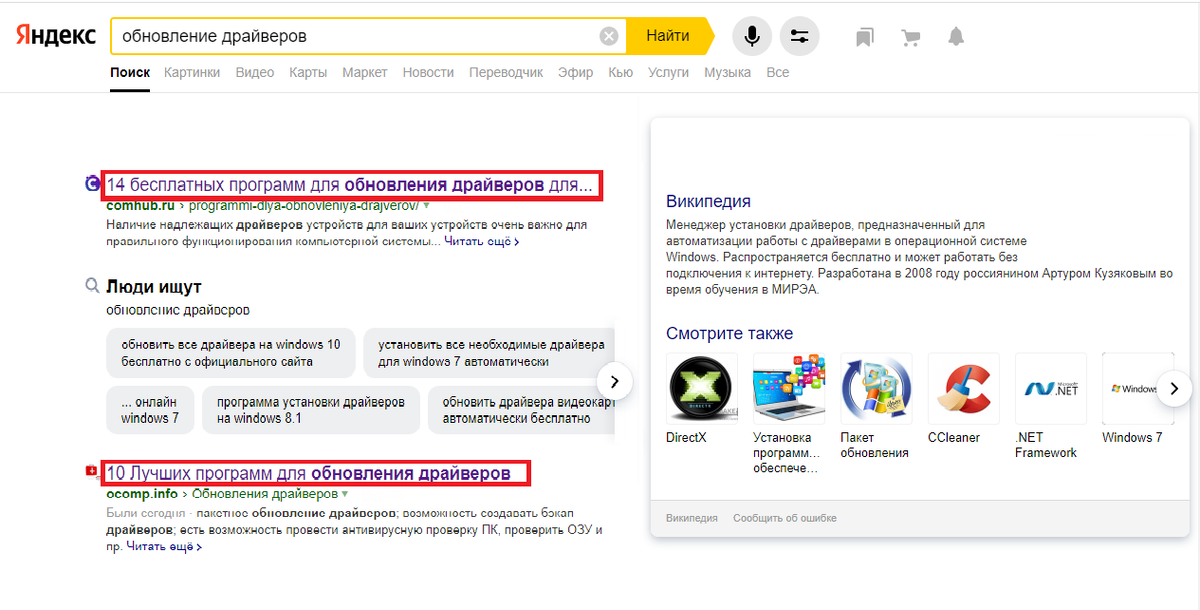This screenshot has width=1200, height=610.
Task: Select suggestion программа установки драйверов
Action: click(x=311, y=410)
